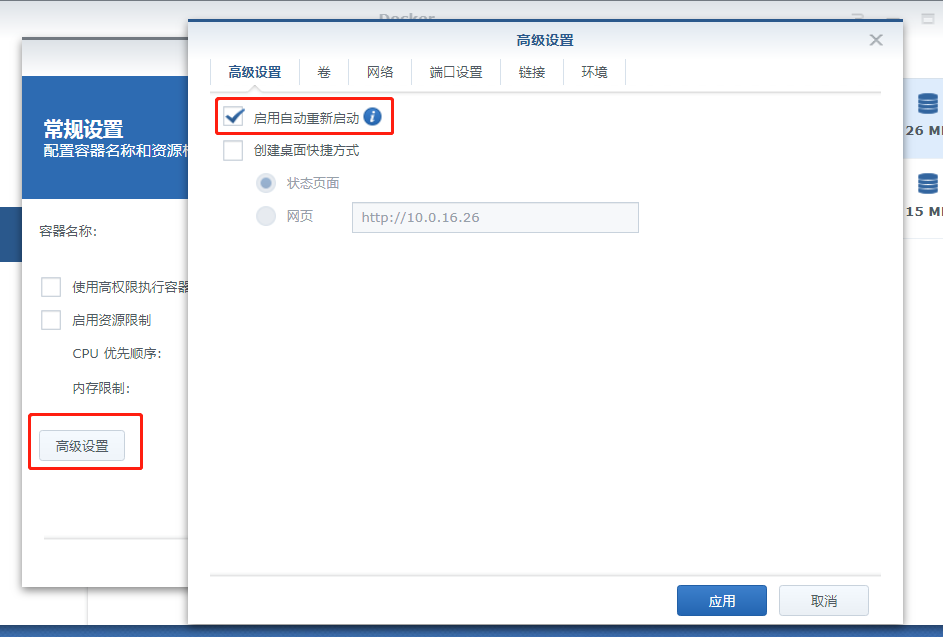Switch to the 环境 tab

point(594,72)
